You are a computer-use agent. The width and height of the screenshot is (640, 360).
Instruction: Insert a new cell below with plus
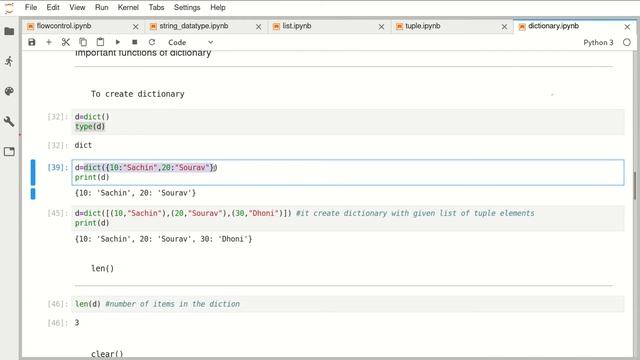pos(49,42)
